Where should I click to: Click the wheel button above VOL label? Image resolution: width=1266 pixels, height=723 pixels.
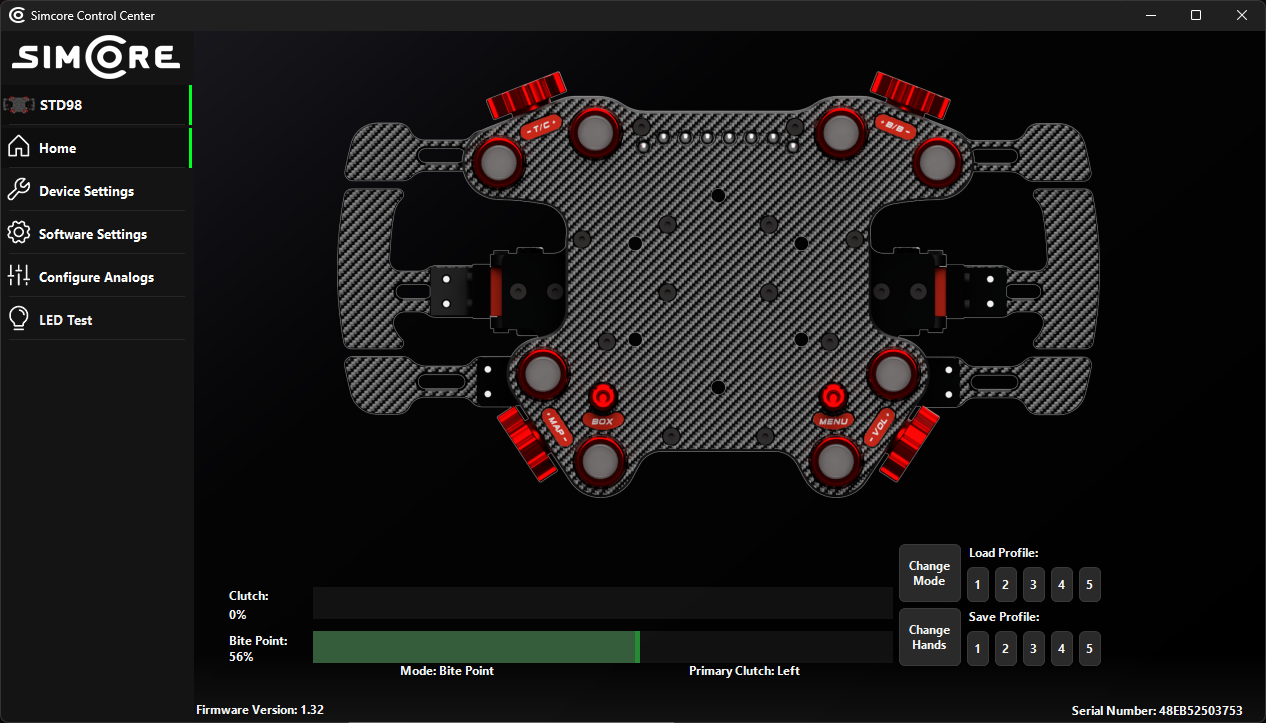892,373
